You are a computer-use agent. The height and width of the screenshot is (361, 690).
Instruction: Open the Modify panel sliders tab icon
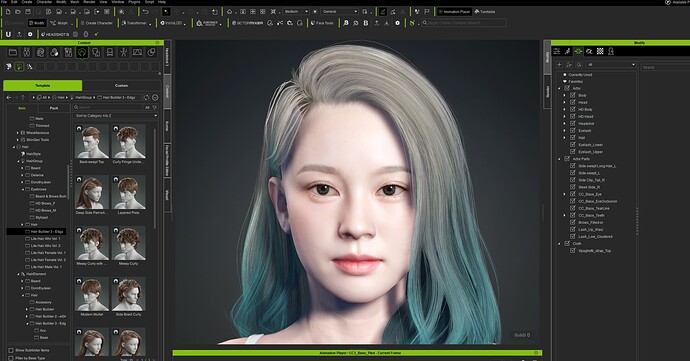click(557, 52)
